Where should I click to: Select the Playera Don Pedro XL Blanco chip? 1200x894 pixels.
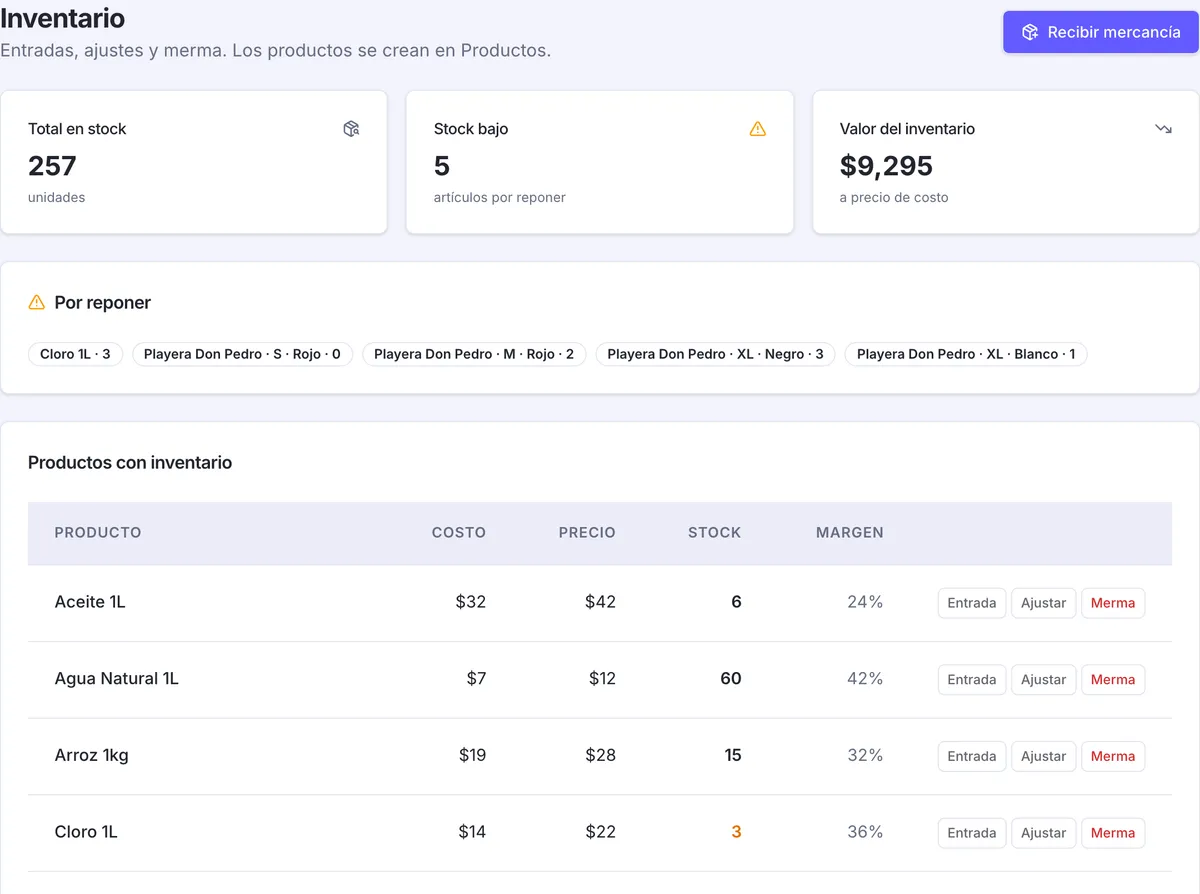click(x=966, y=354)
